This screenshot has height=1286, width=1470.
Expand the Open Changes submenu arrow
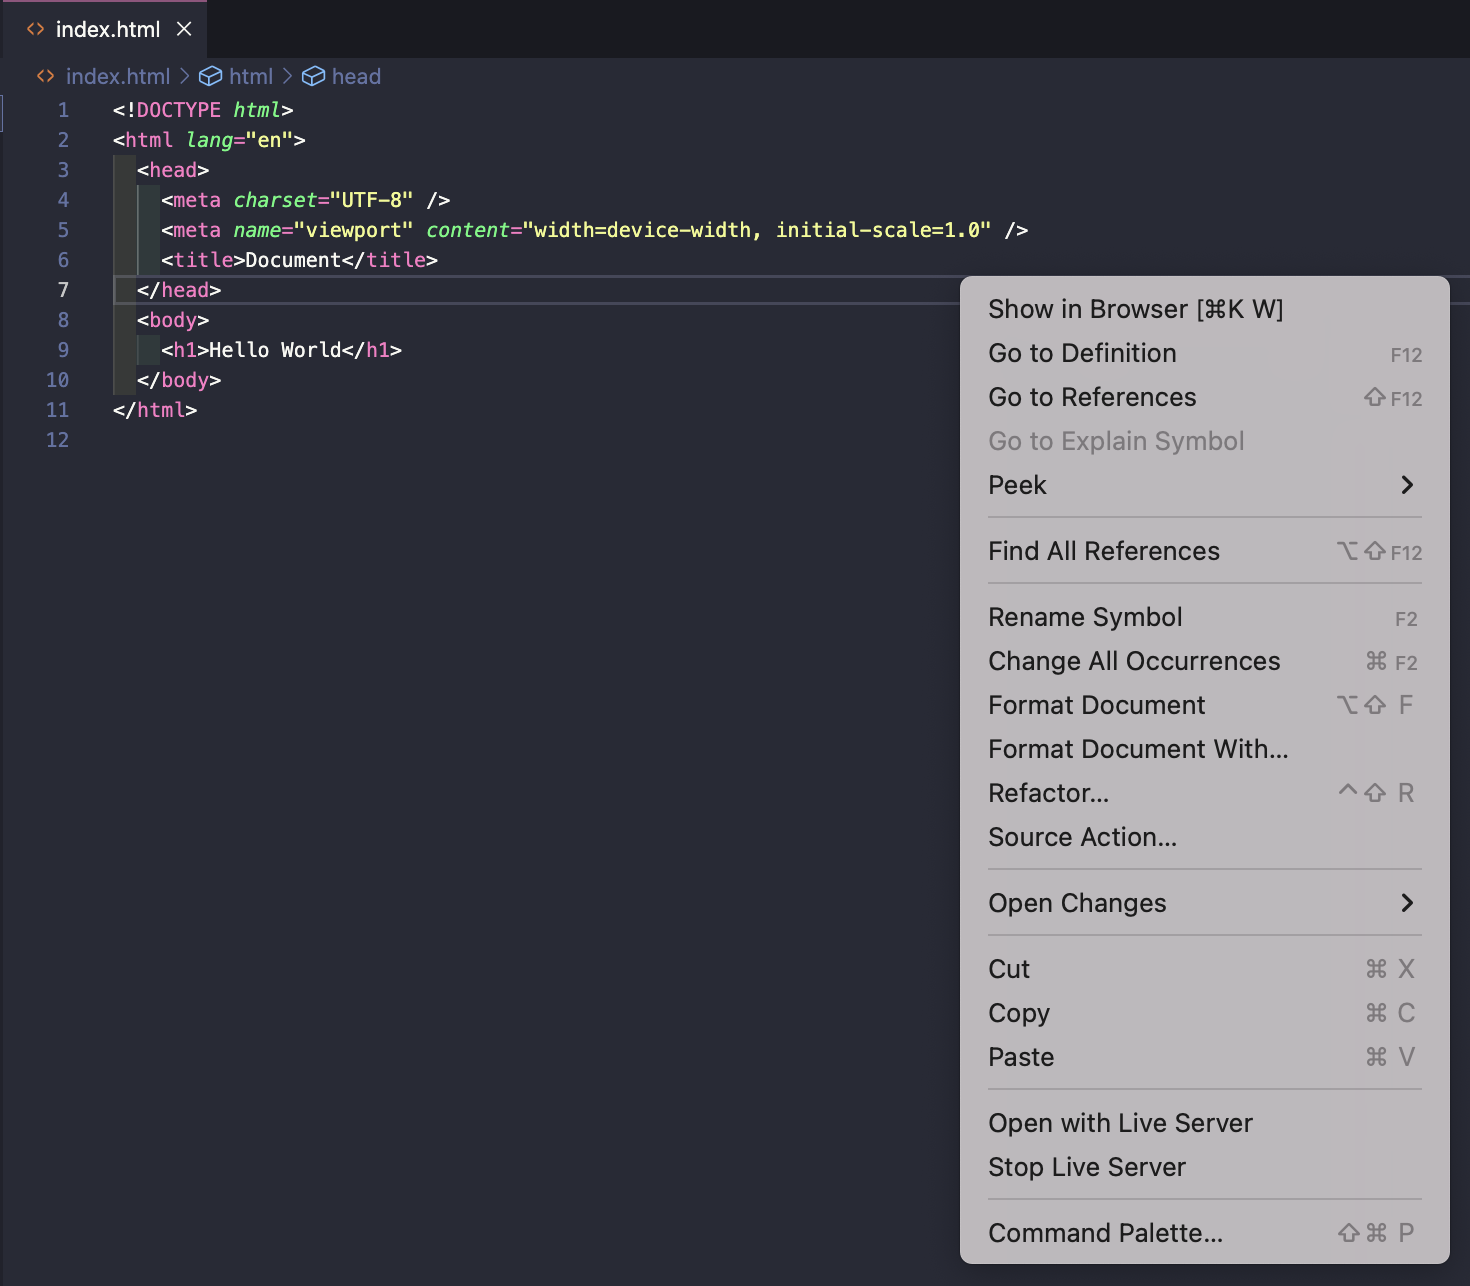coord(1406,903)
